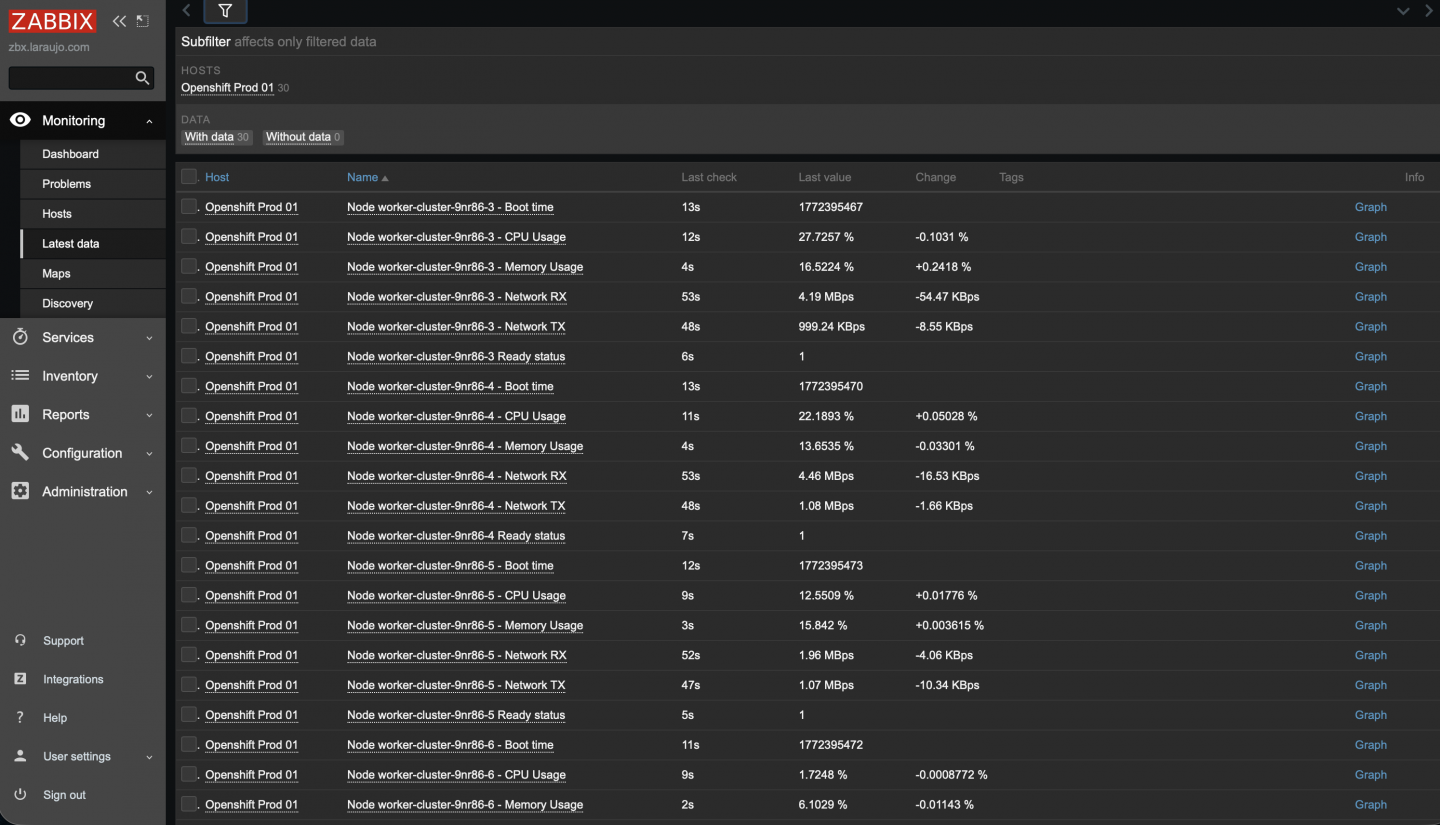This screenshot has height=825, width=1440.
Task: Toggle the select-all checkbox in header
Action: (189, 177)
